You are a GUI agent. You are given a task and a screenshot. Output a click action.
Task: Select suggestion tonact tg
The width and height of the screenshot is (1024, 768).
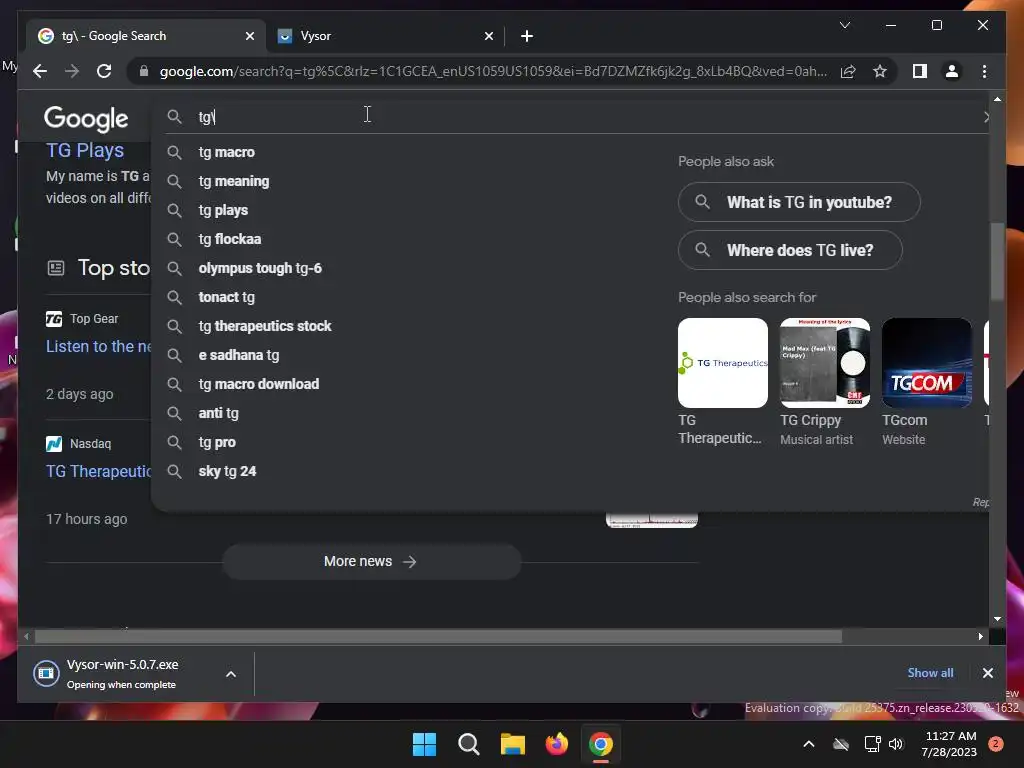coord(227,297)
